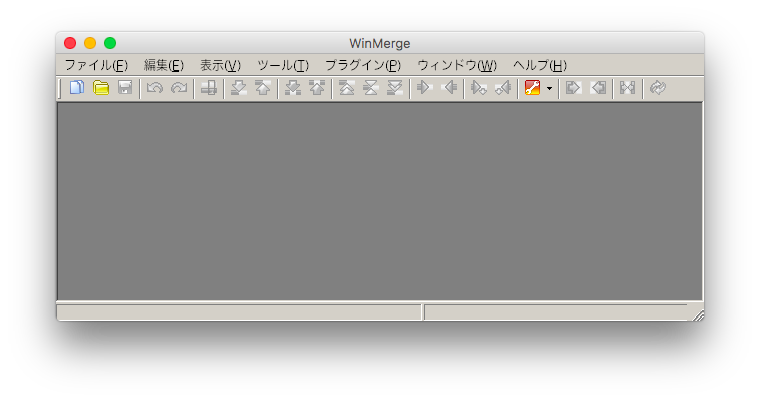Click the Redo arrow icon
The width and height of the screenshot is (760, 401).
point(179,88)
